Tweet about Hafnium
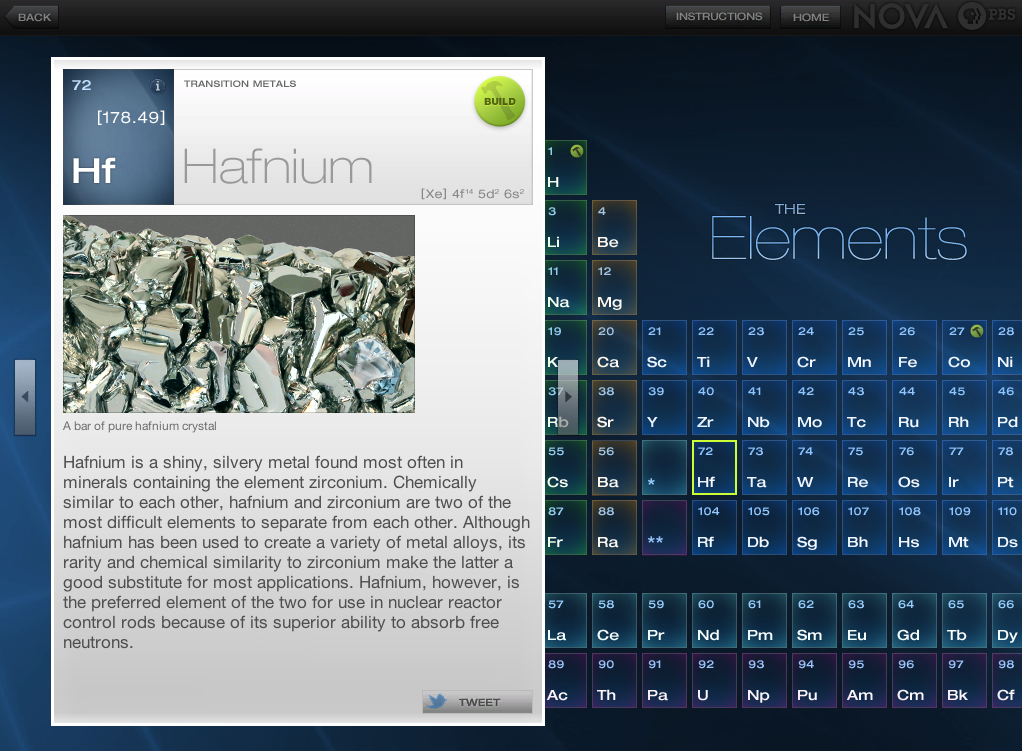1022x751 pixels. 477,701
